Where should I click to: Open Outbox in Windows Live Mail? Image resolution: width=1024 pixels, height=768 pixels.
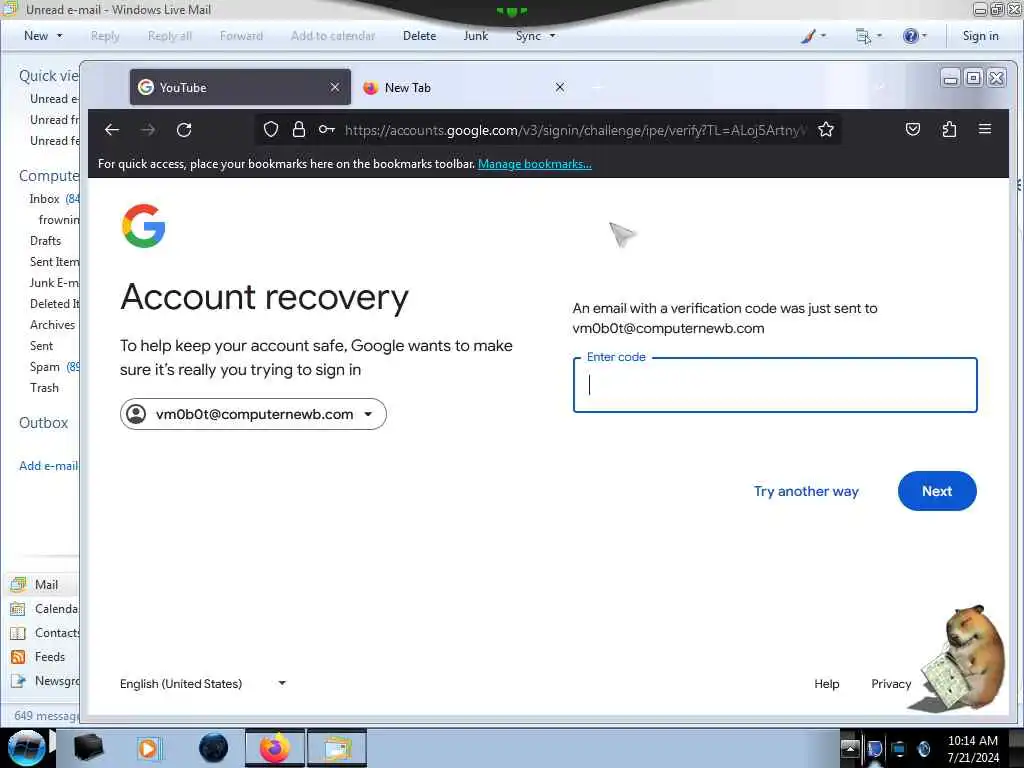pos(43,423)
